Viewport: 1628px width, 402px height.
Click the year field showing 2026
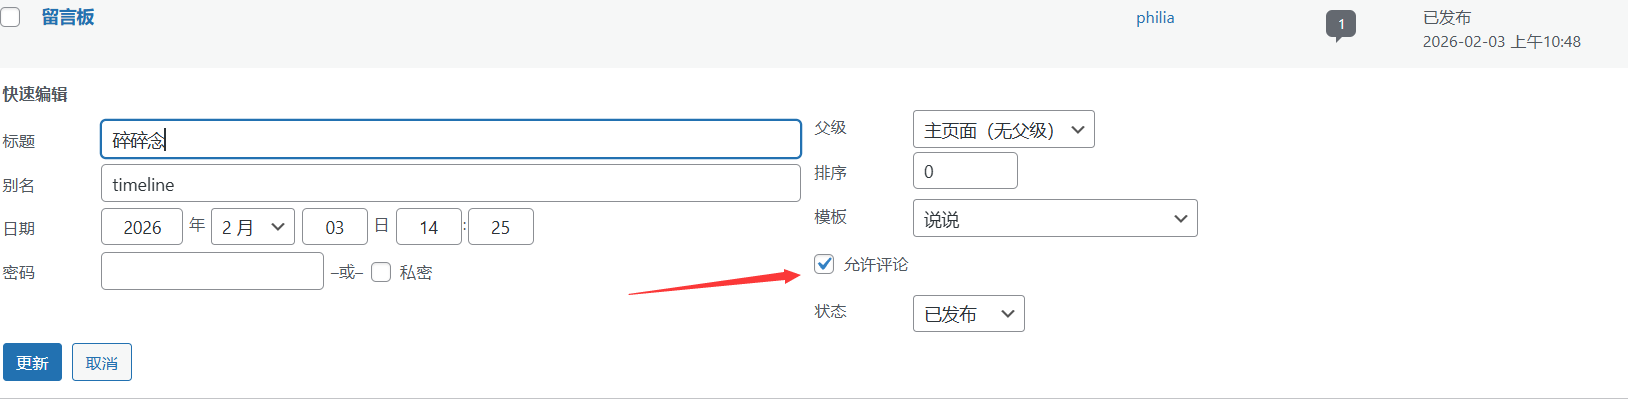pos(142,227)
